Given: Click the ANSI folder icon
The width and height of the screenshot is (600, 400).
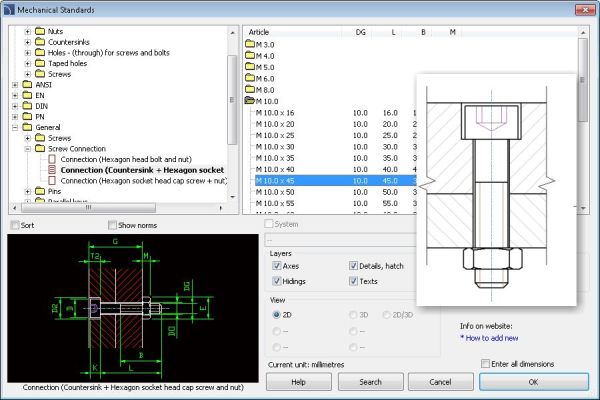Looking at the screenshot, I should [x=27, y=85].
